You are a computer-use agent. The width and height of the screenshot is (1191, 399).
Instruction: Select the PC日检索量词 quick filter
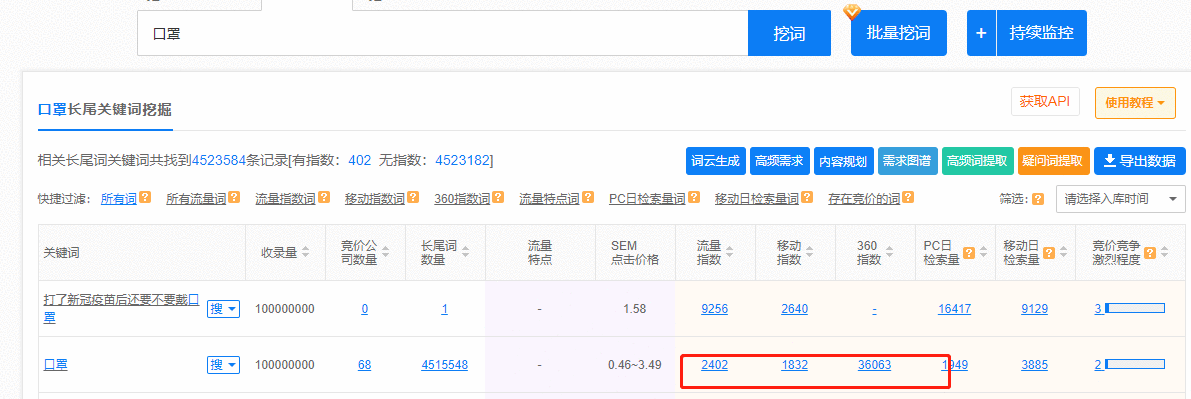(647, 199)
